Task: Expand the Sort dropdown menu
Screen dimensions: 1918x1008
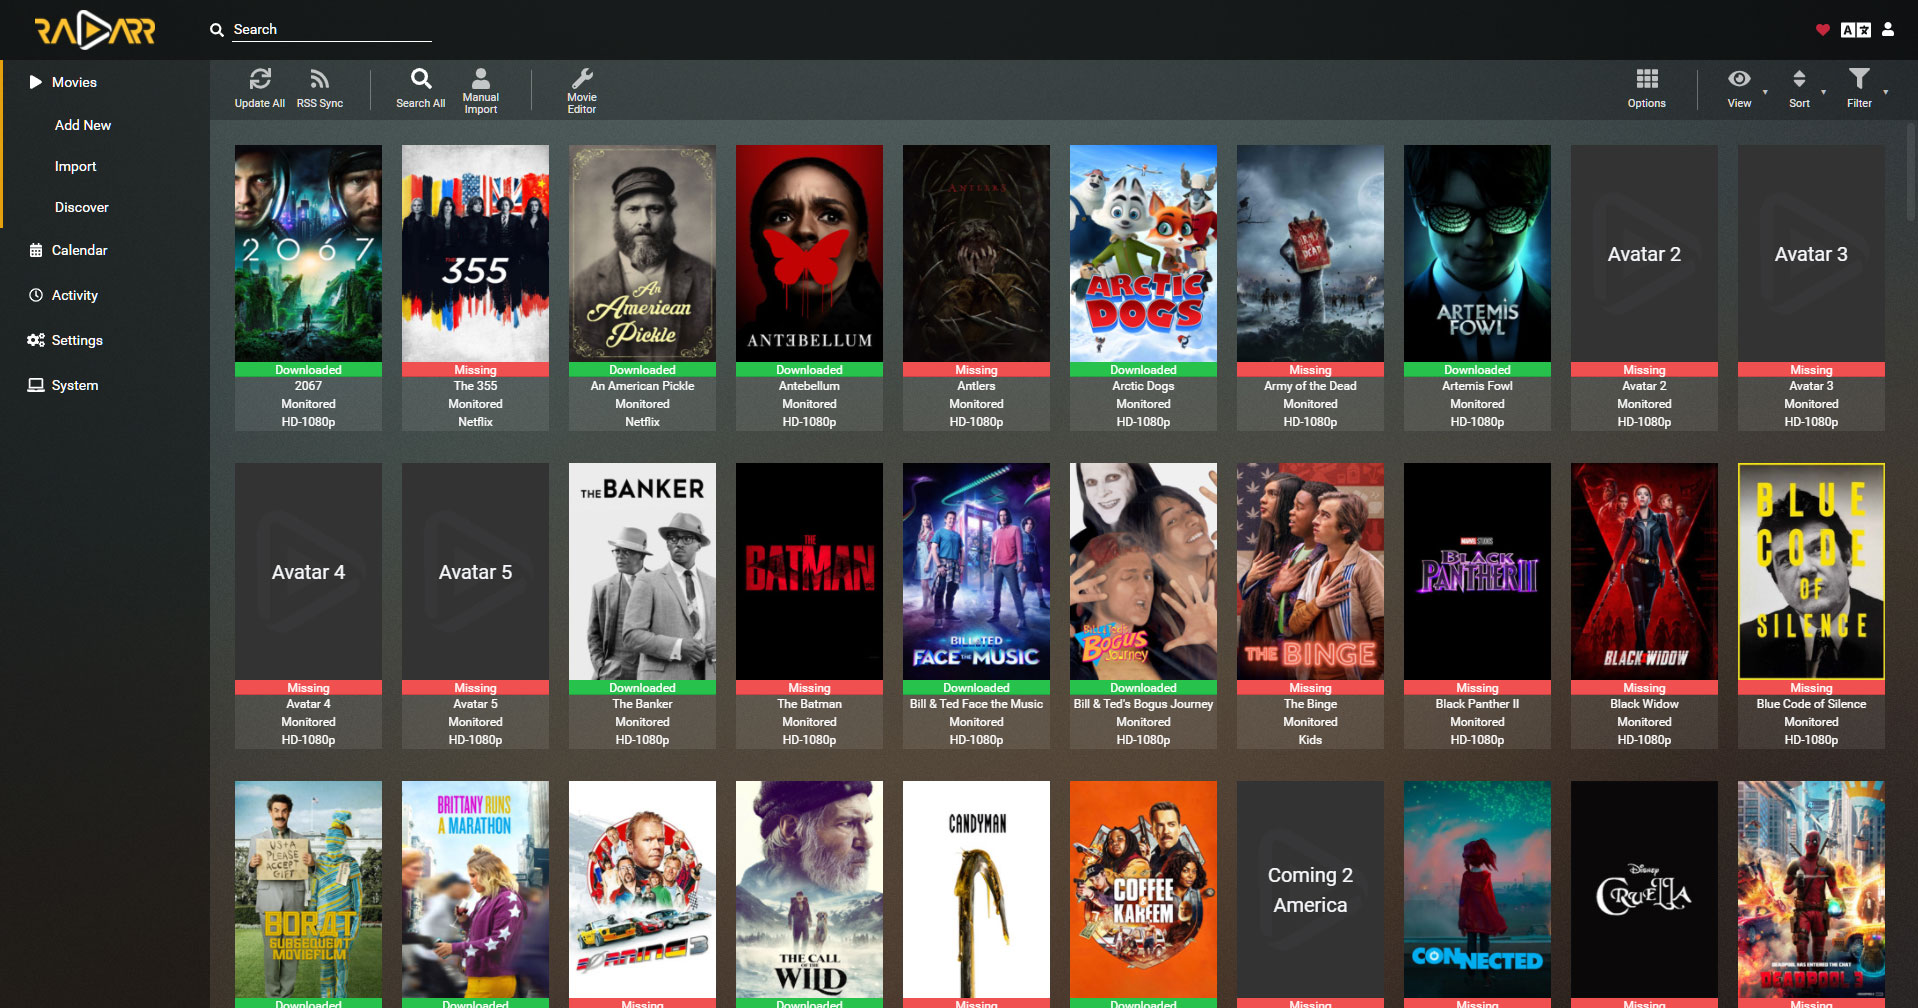Action: coord(1799,80)
